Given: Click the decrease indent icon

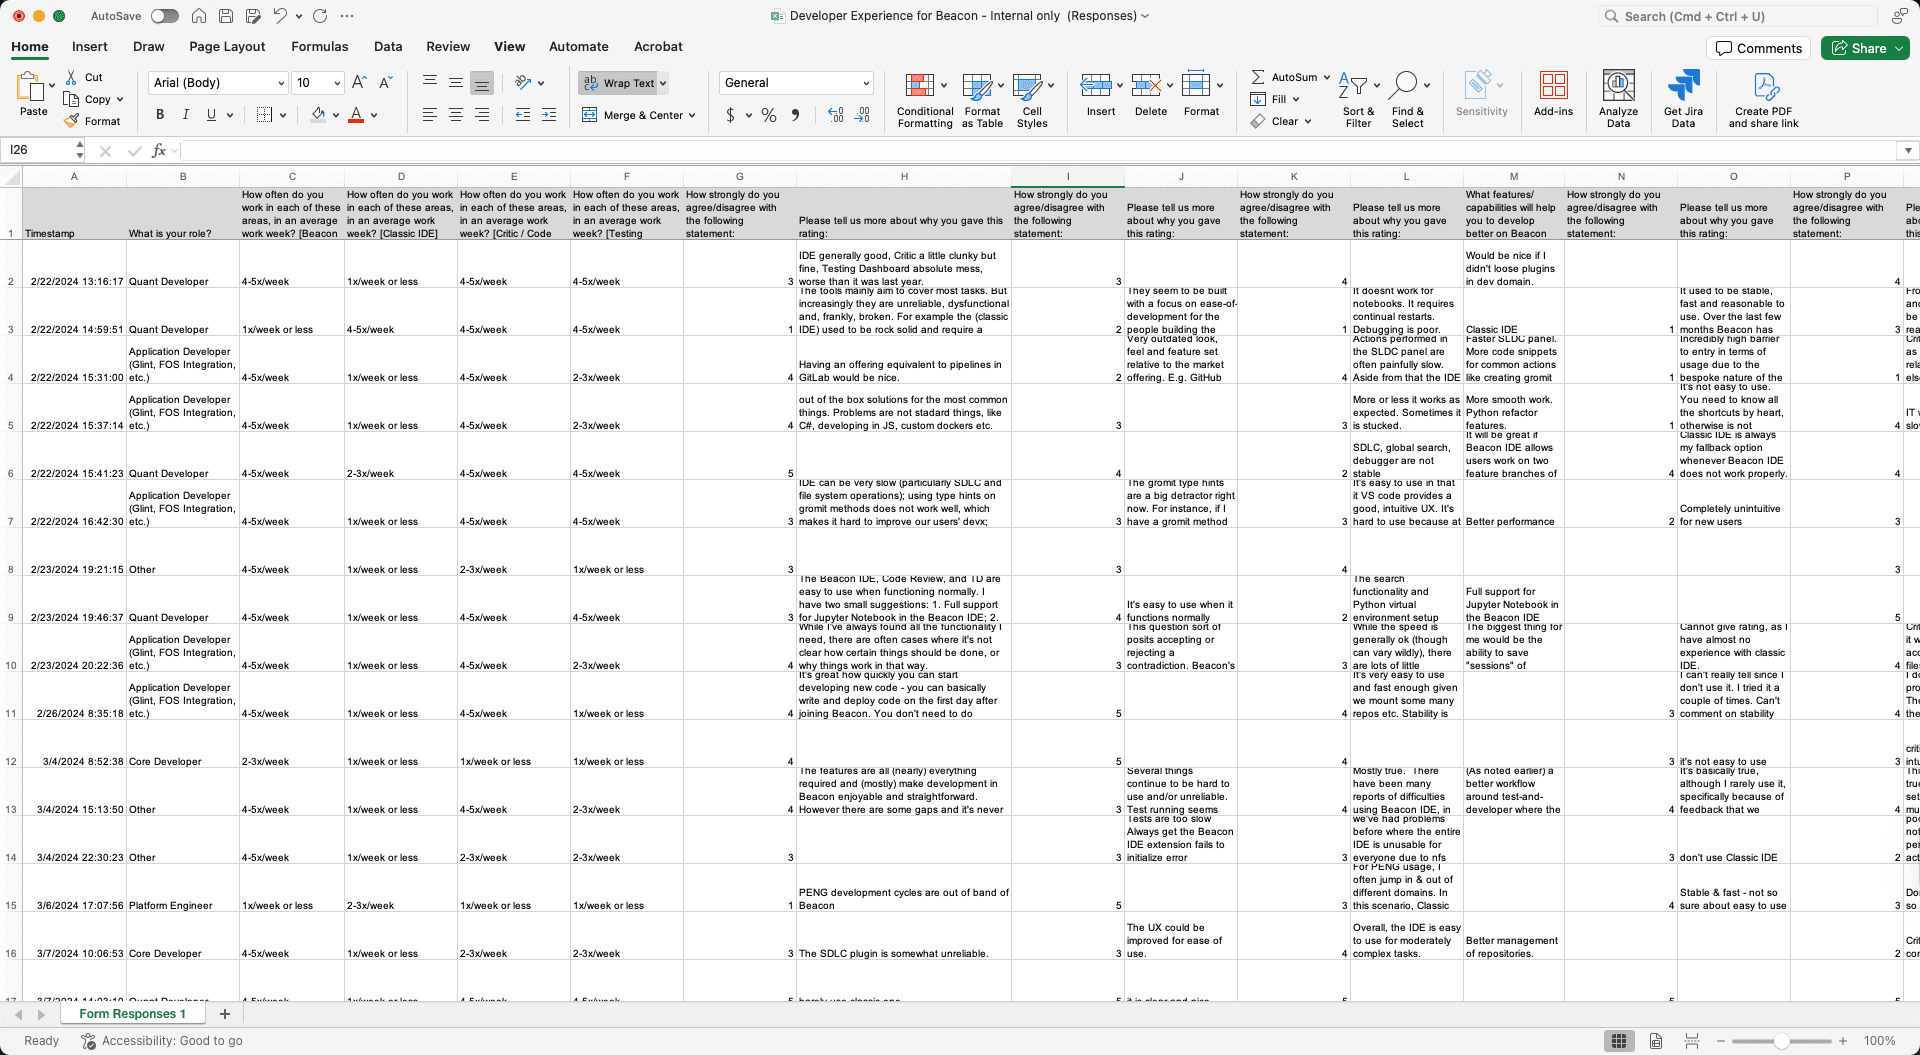Looking at the screenshot, I should (522, 115).
